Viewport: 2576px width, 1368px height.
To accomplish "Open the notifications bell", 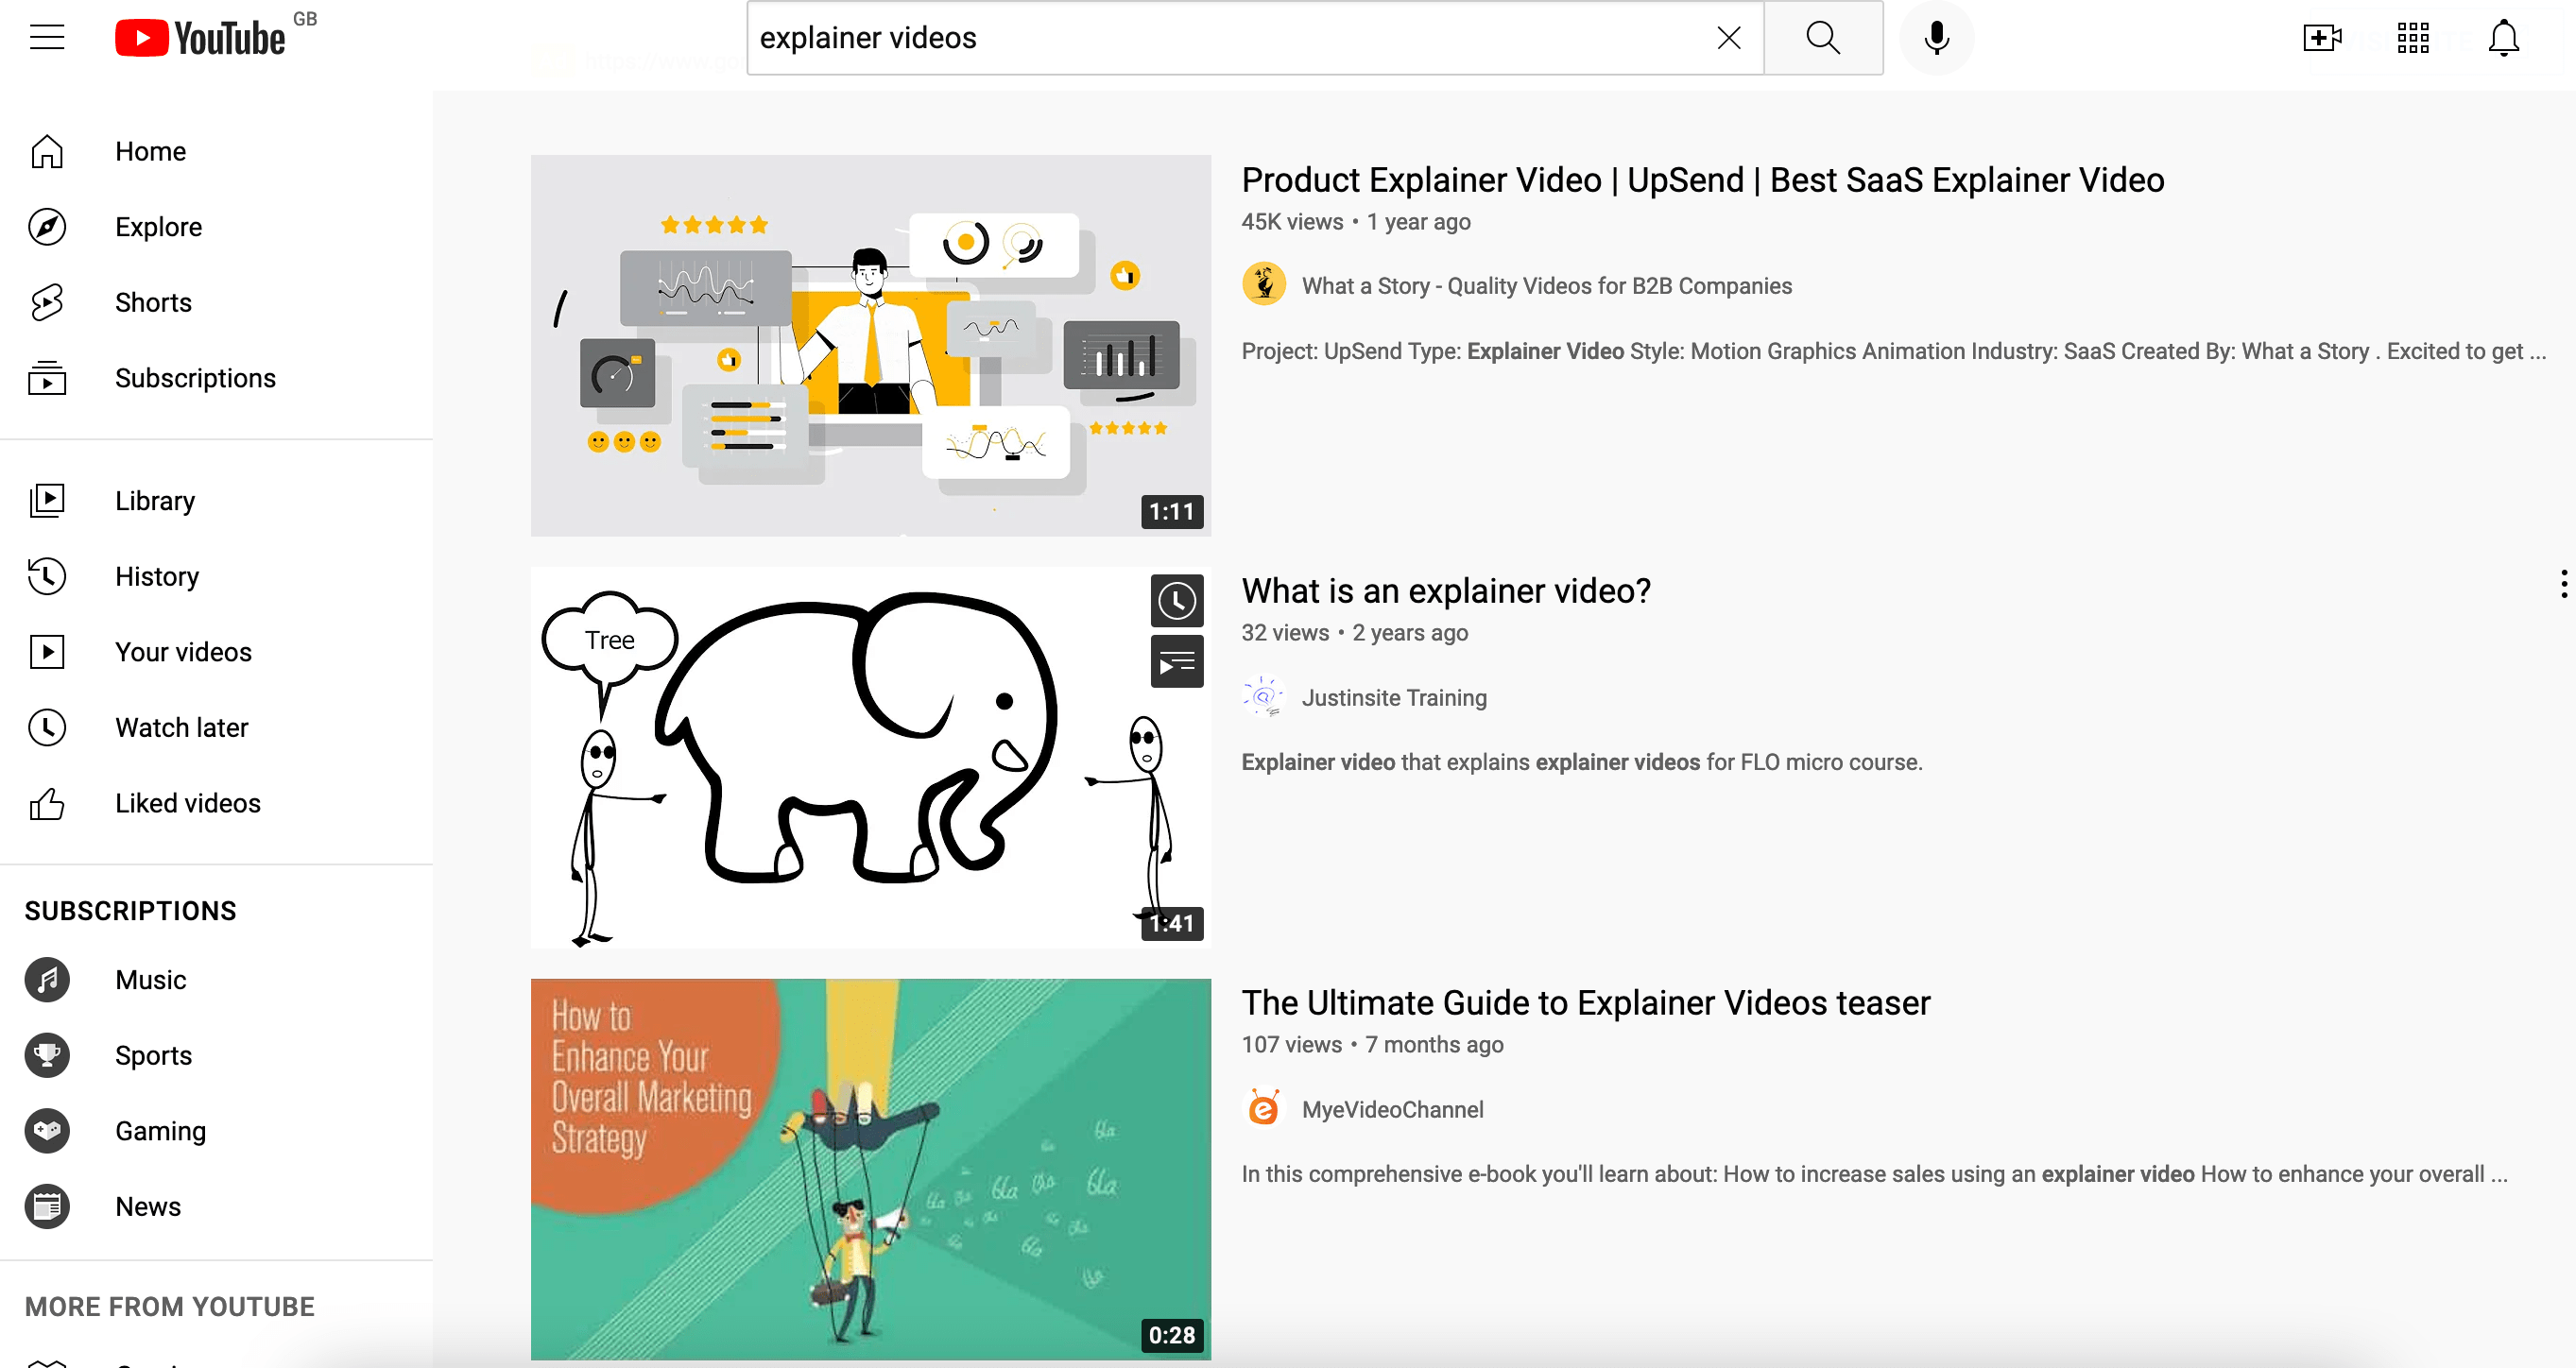I will [2503, 38].
